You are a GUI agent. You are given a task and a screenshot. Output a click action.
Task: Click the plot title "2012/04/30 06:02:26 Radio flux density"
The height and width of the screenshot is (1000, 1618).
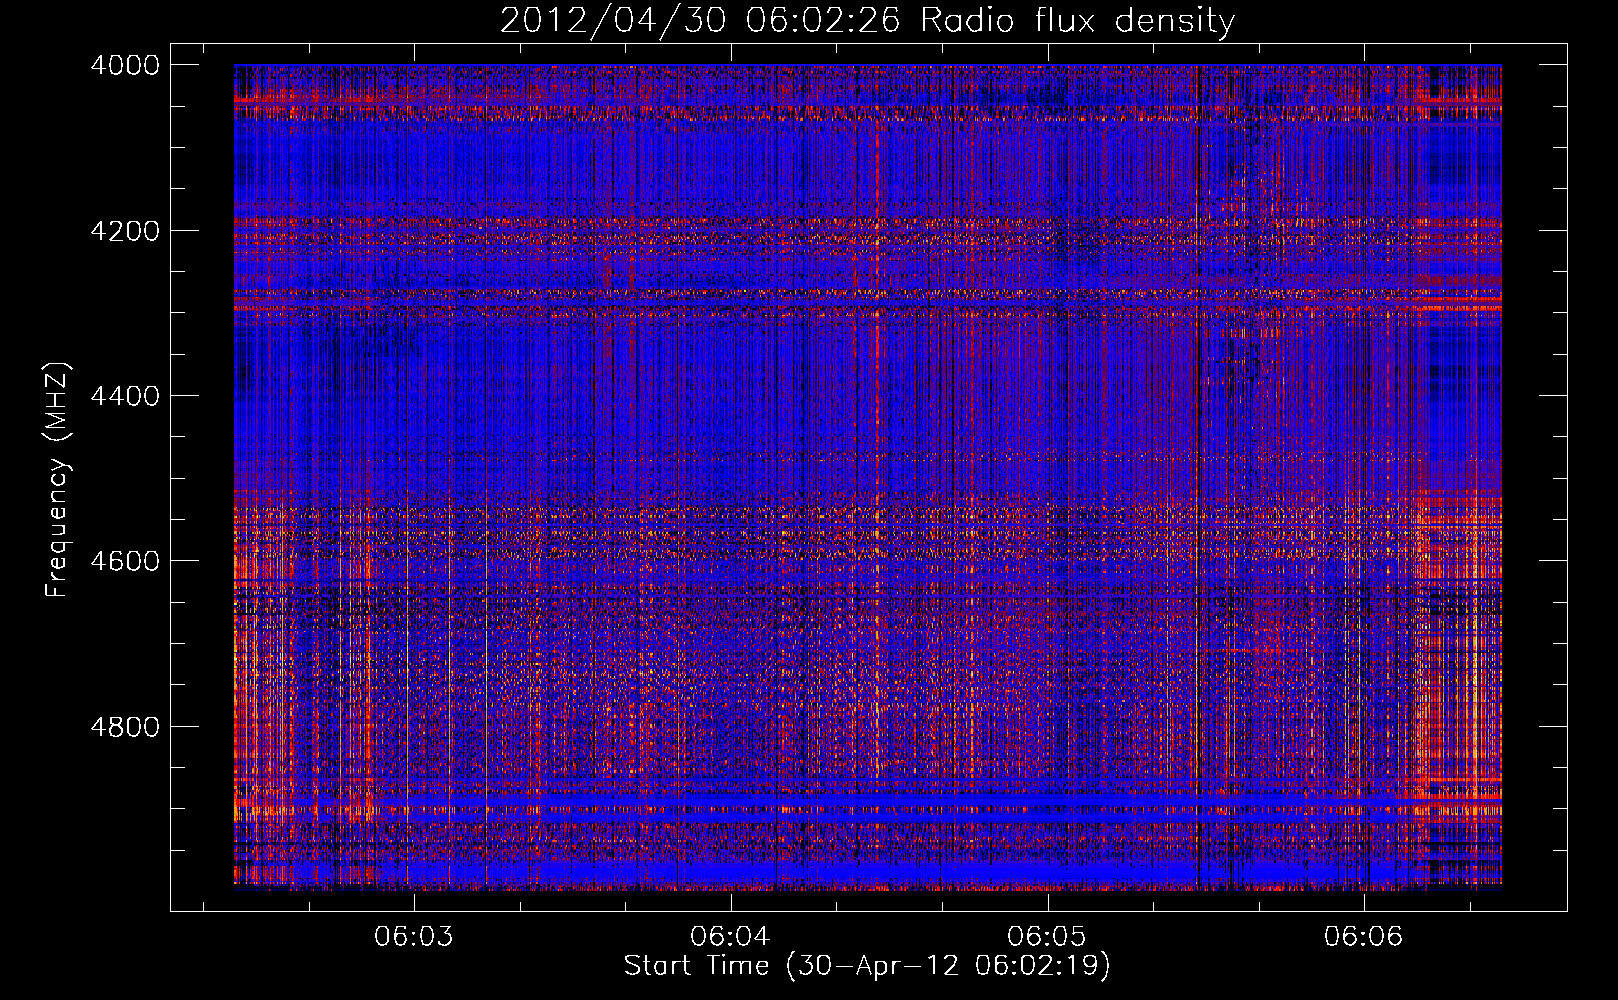point(868,21)
